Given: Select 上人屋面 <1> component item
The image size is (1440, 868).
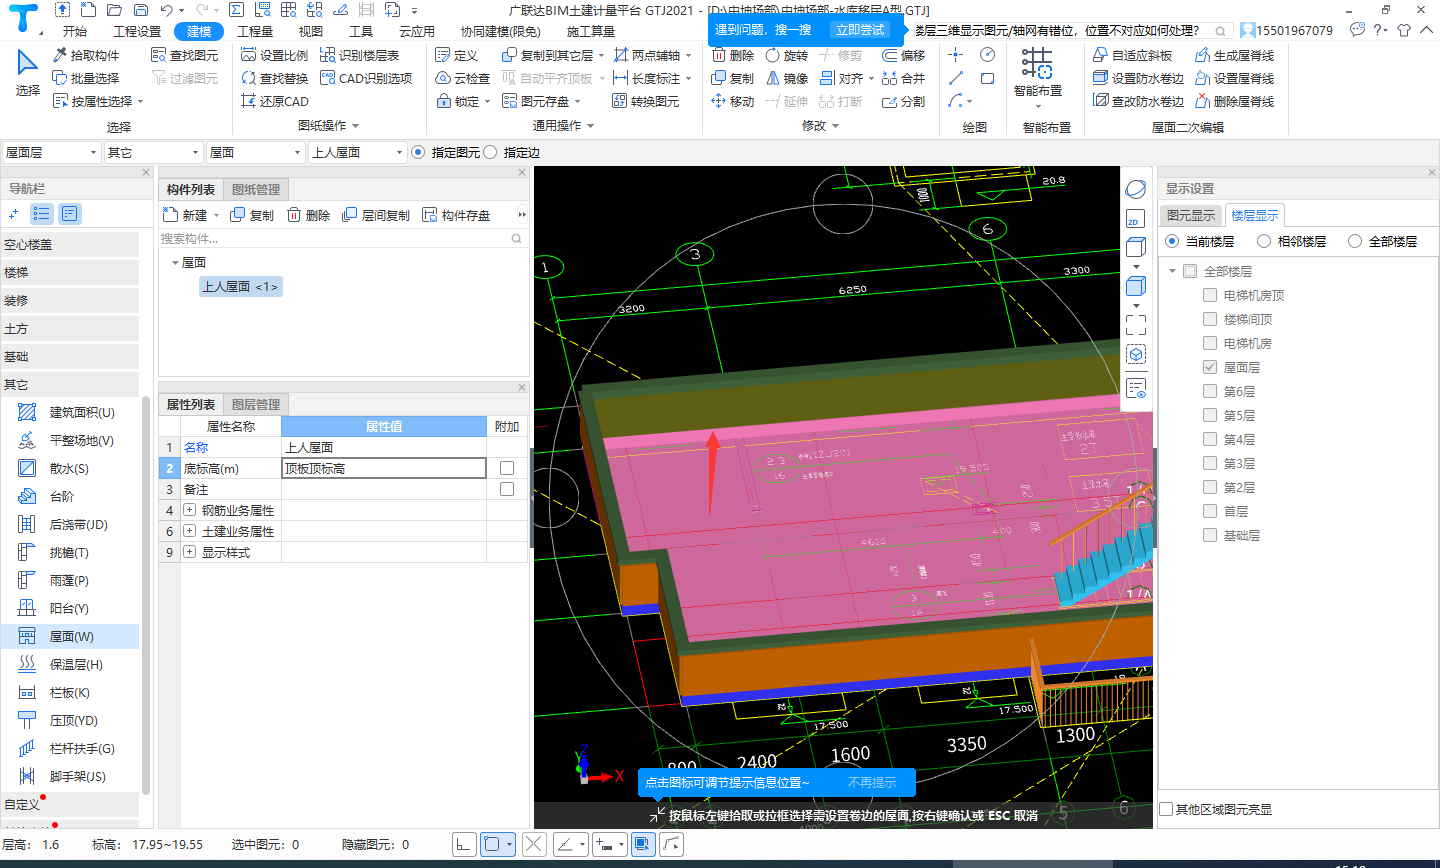Looking at the screenshot, I should tap(240, 286).
